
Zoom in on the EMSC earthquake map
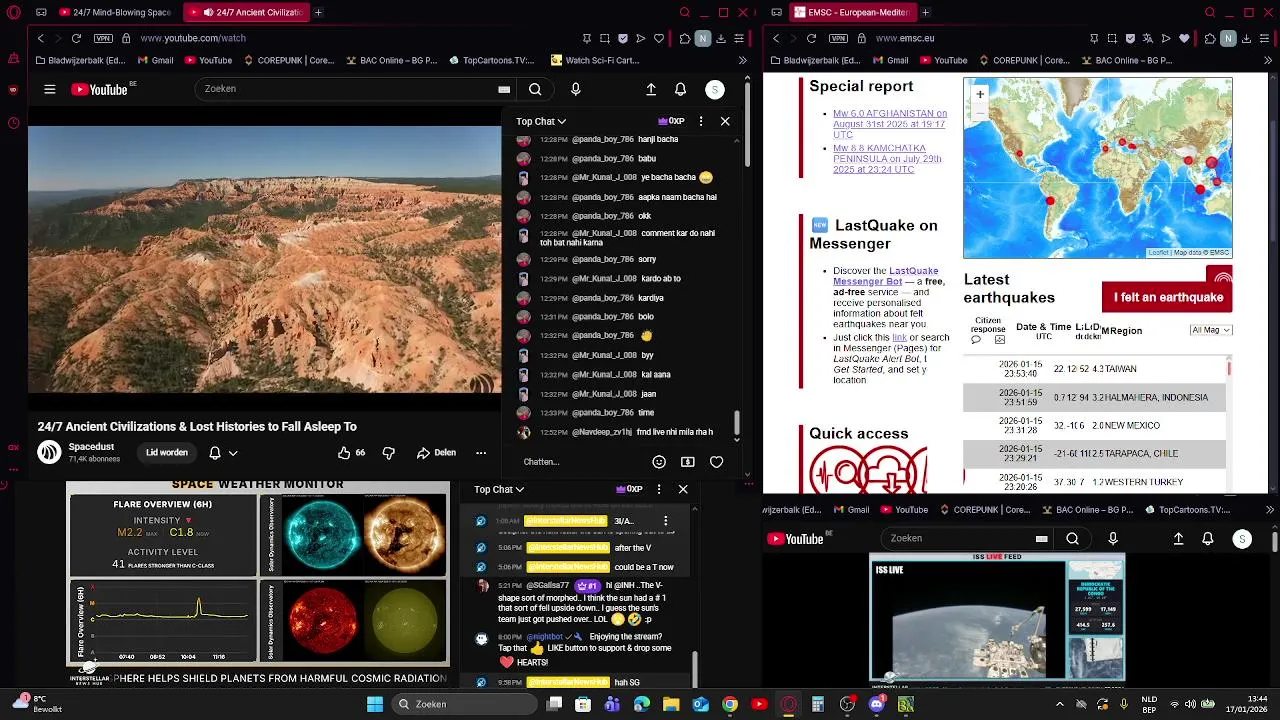(980, 94)
